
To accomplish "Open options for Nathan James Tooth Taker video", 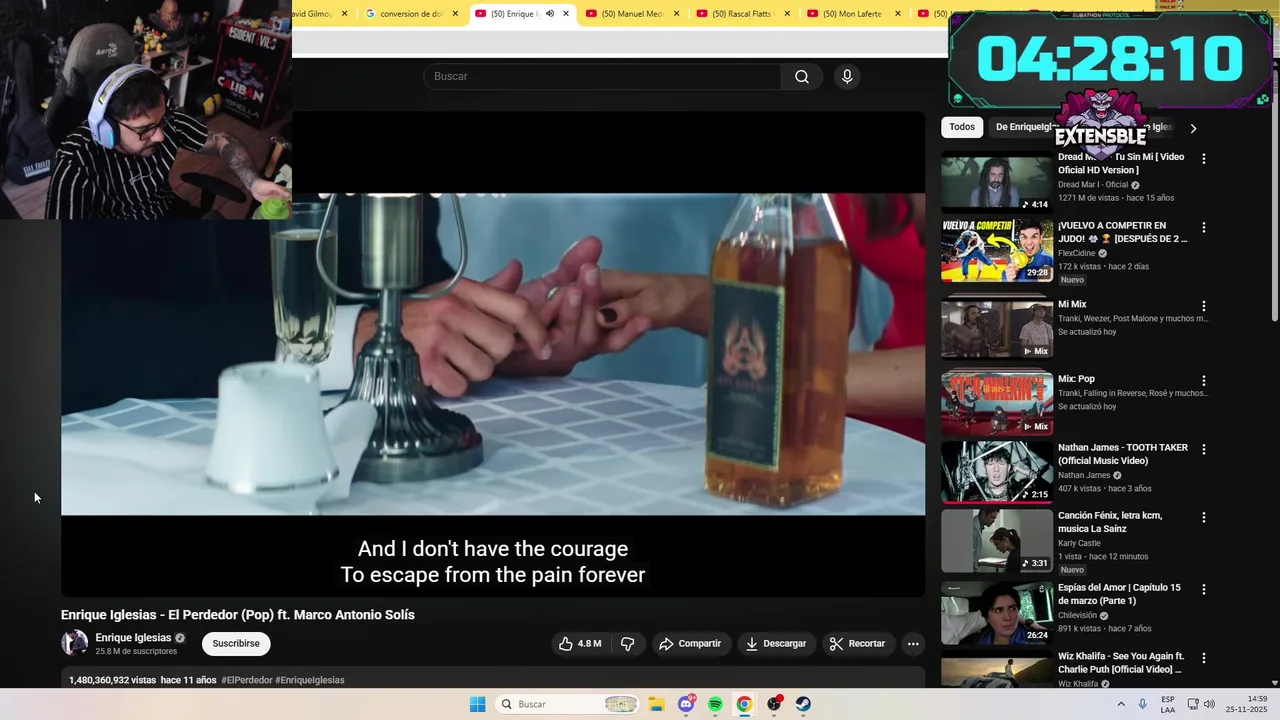I will coord(1204,450).
